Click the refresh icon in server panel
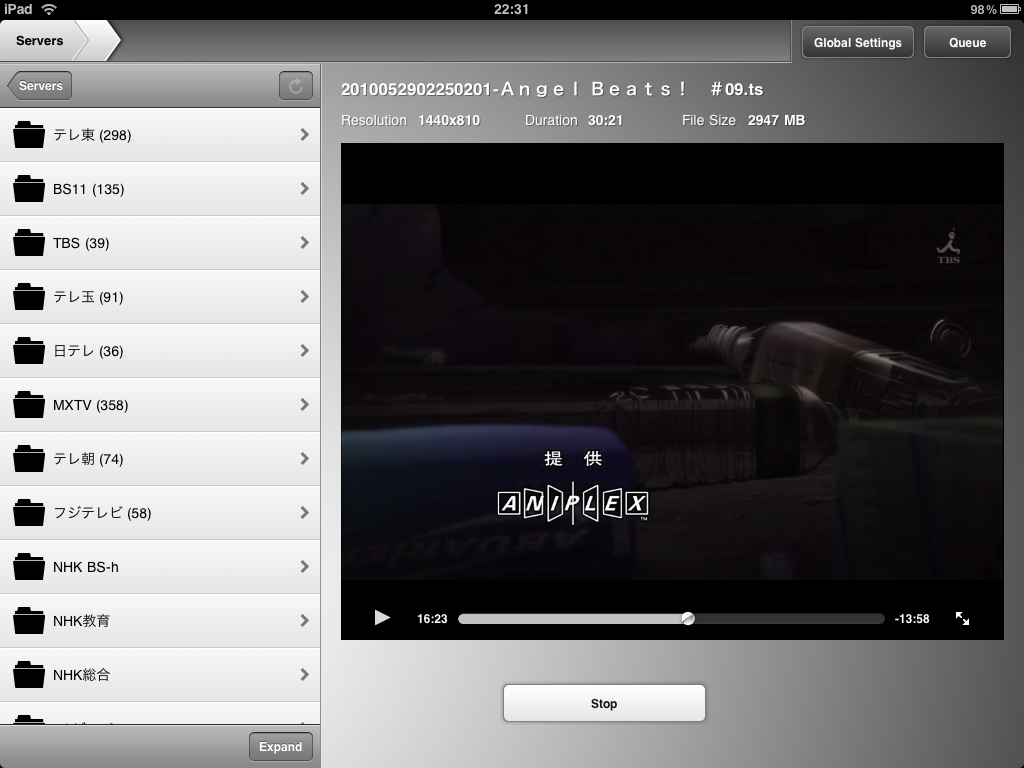This screenshot has width=1024, height=768. coord(295,86)
